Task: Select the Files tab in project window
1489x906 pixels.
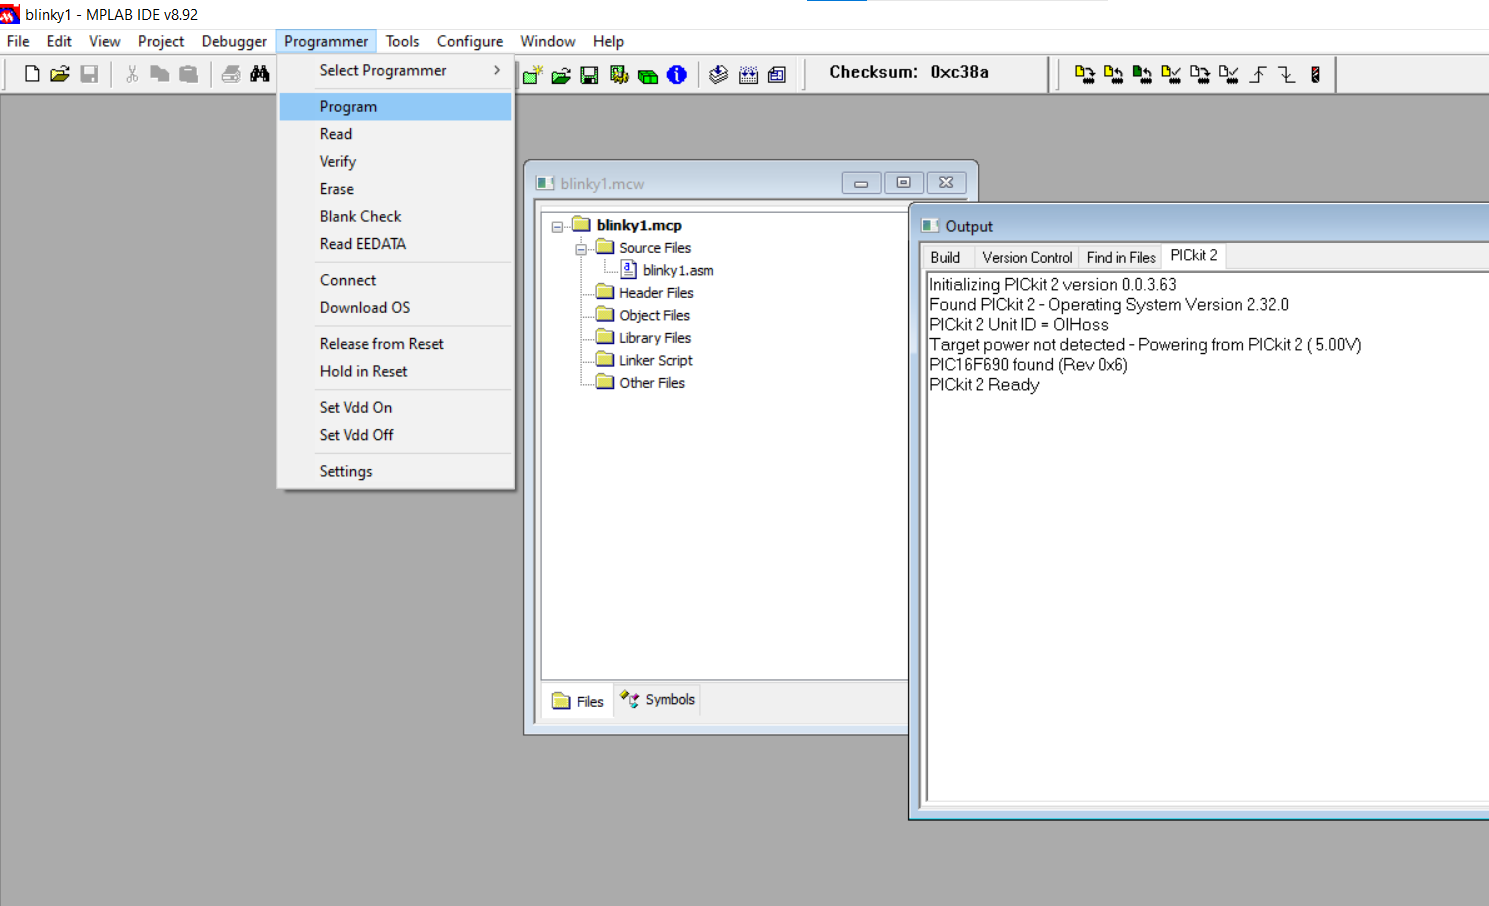Action: point(578,701)
